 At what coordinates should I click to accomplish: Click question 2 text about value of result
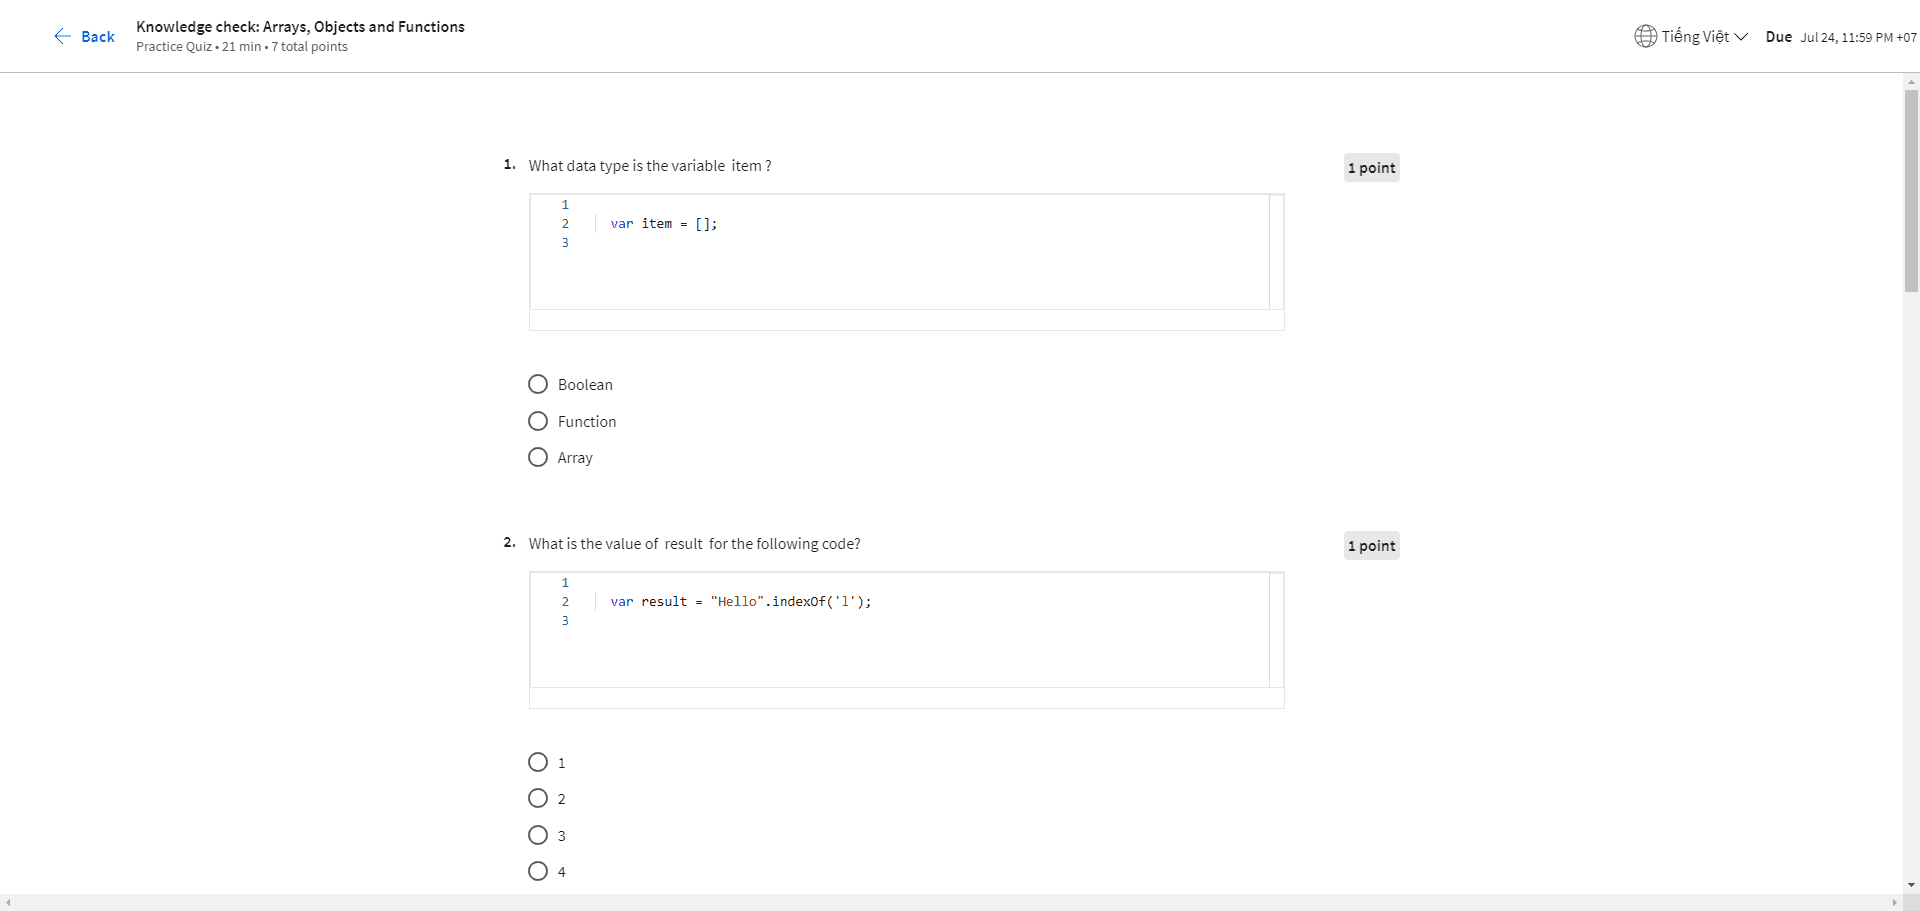click(x=694, y=544)
